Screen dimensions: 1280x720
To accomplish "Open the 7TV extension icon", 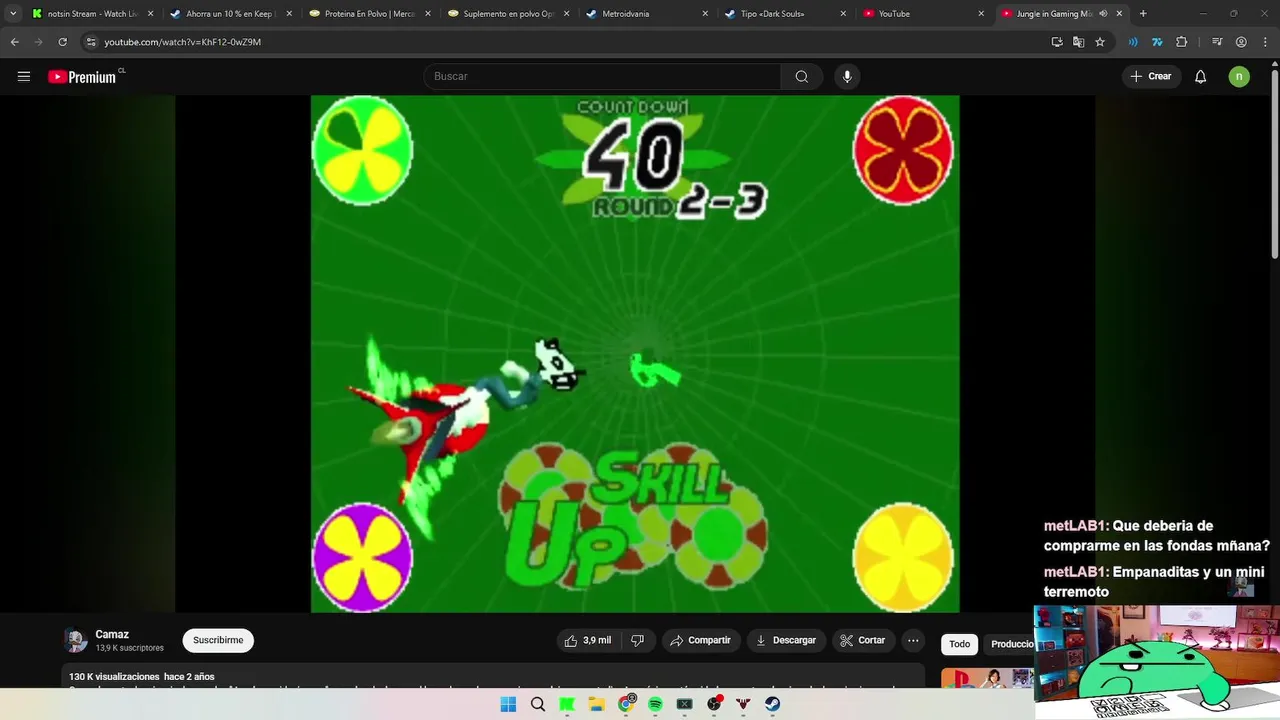I will 1157,42.
